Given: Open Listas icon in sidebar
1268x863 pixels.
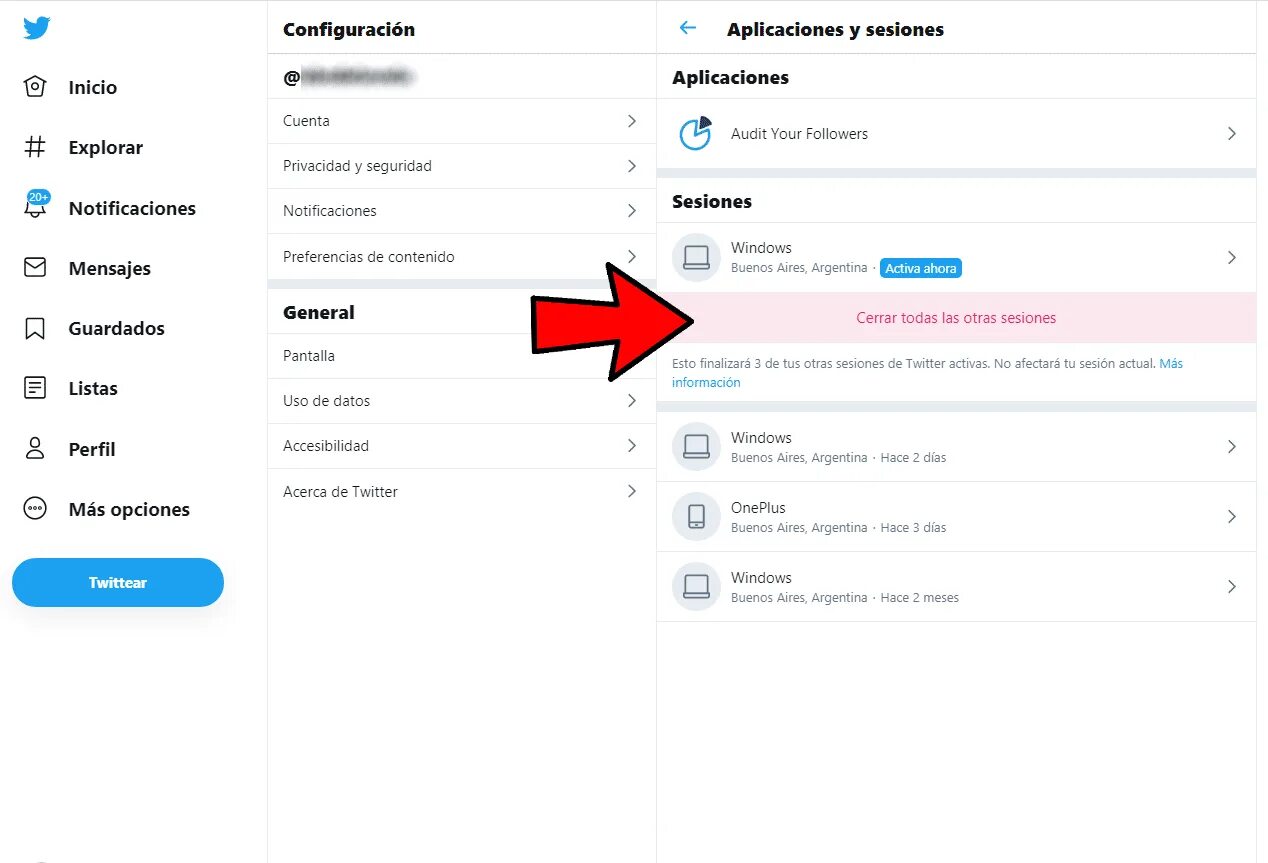Looking at the screenshot, I should [x=35, y=388].
